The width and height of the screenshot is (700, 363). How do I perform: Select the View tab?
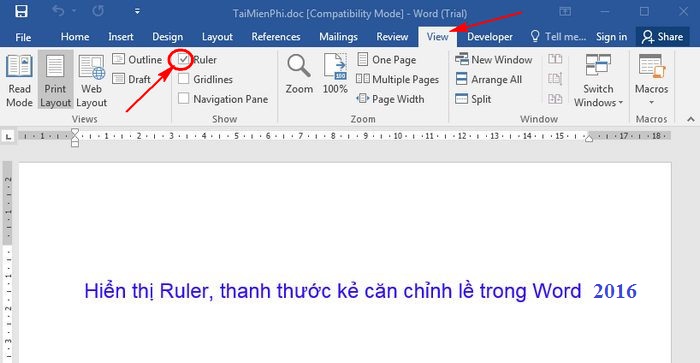tap(437, 37)
